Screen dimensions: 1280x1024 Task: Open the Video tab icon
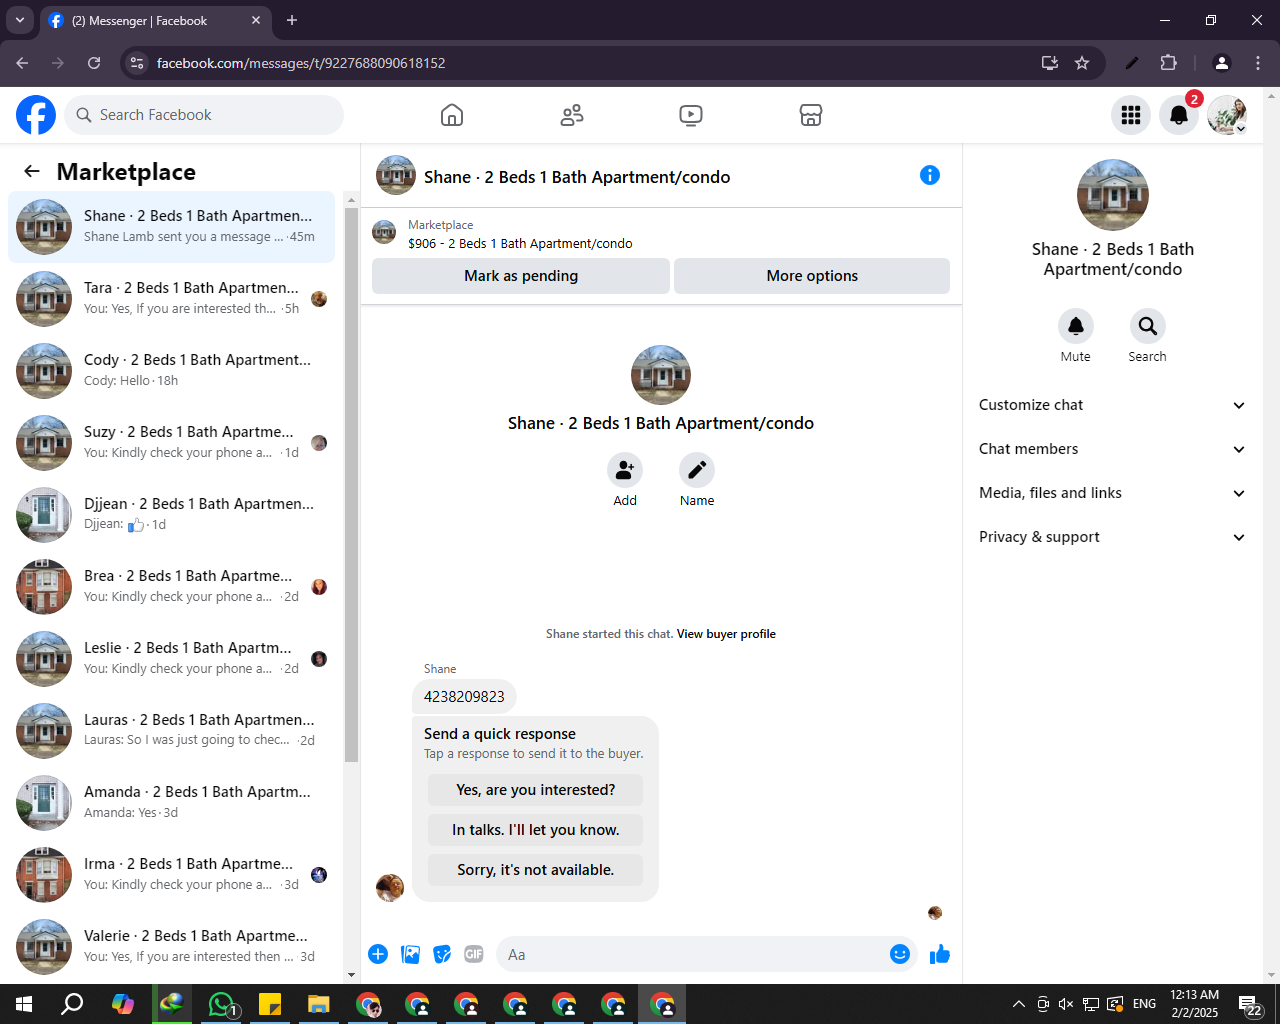pos(691,115)
